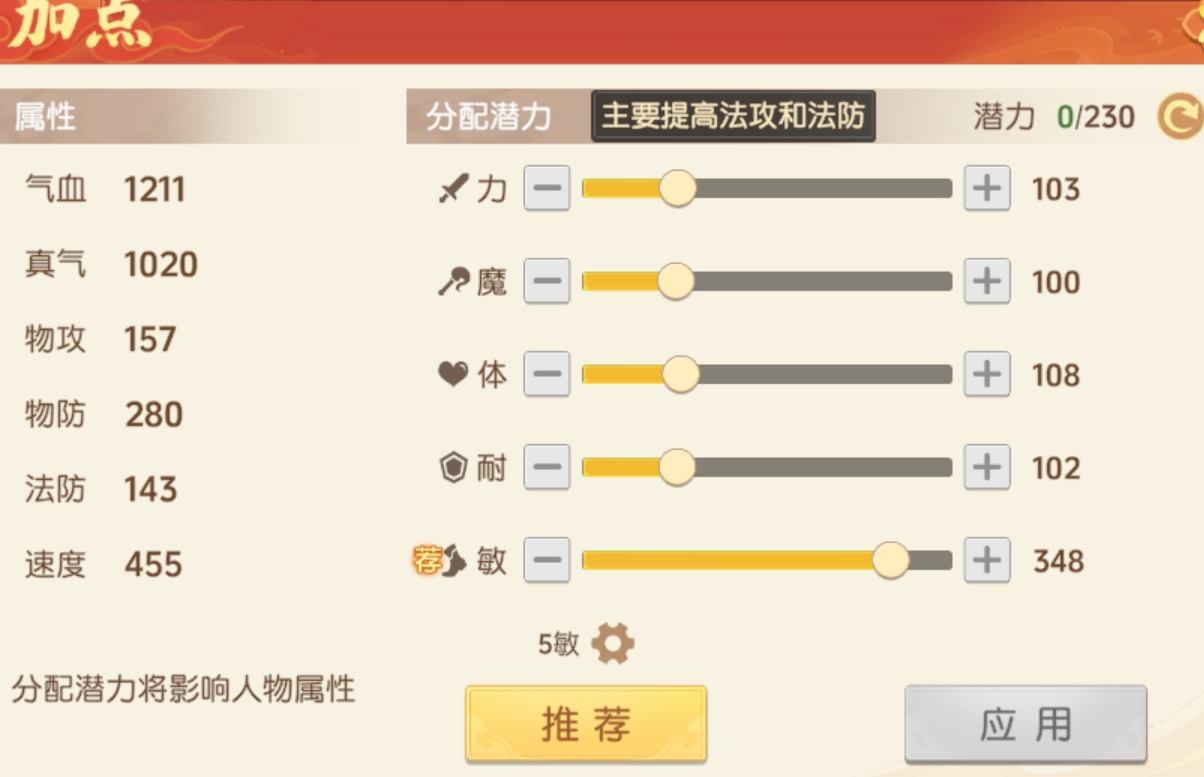The width and height of the screenshot is (1204, 777).
Task: Decrease 魔 with its minus button
Action: 546,280
